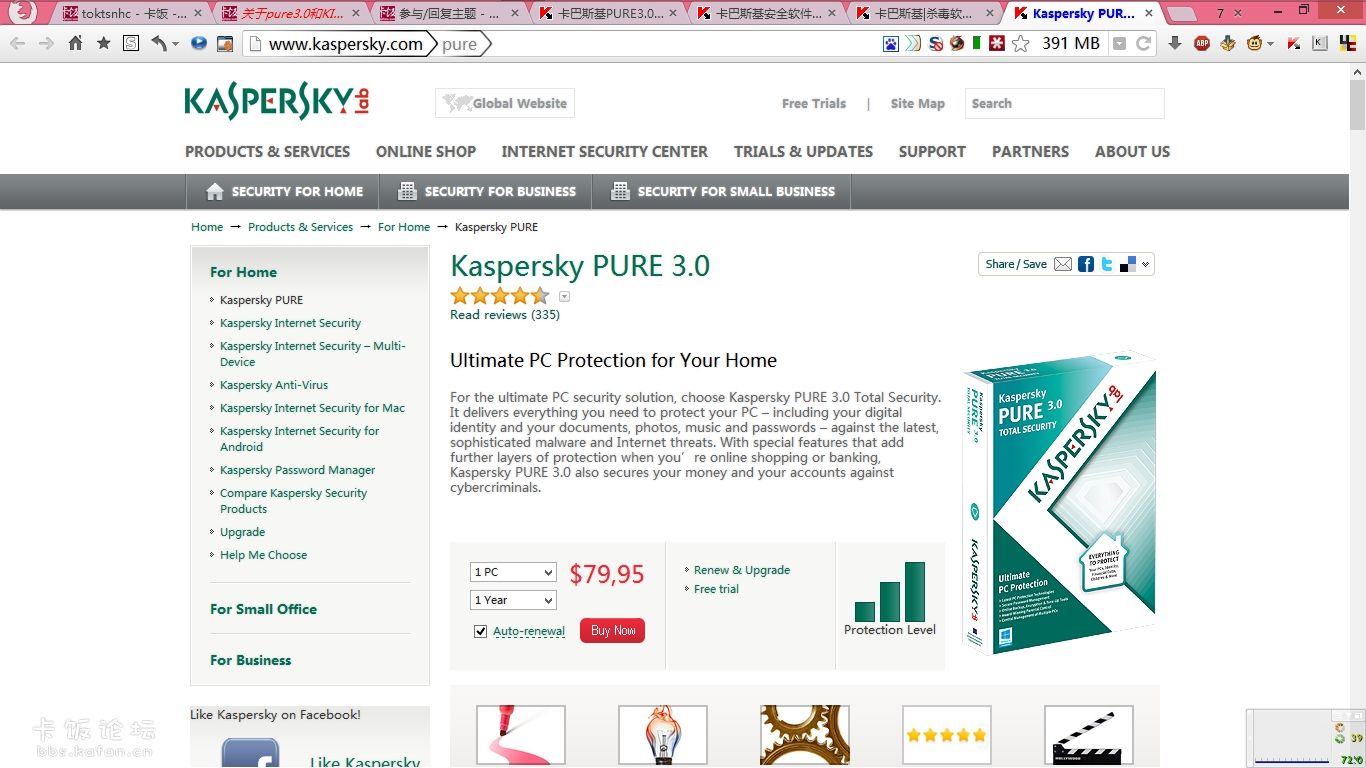Click the Baidu paw icon in address bar
Image resolution: width=1366 pixels, height=768 pixels.
coord(891,44)
